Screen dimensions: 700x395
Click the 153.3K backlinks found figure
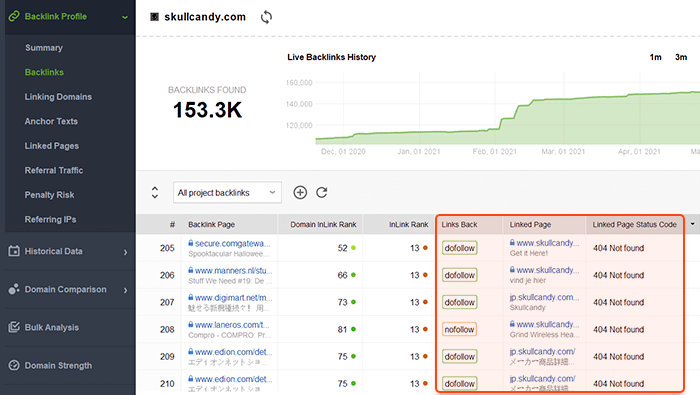207,110
